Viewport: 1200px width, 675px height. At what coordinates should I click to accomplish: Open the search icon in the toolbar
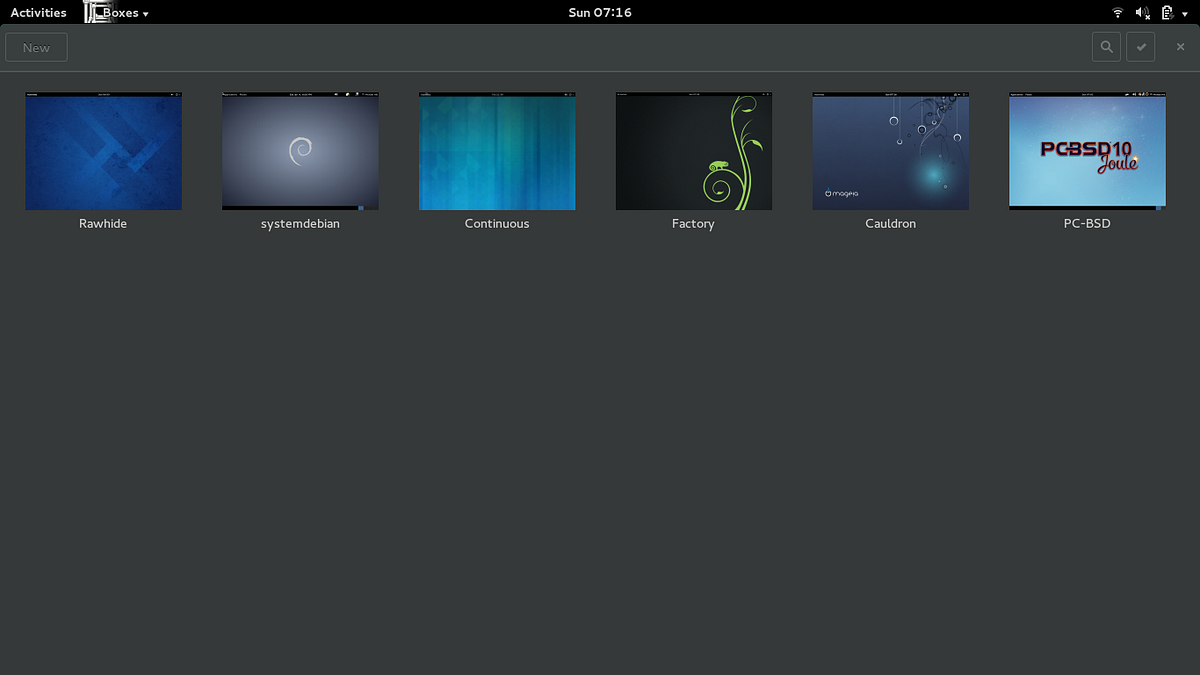(x=1106, y=46)
